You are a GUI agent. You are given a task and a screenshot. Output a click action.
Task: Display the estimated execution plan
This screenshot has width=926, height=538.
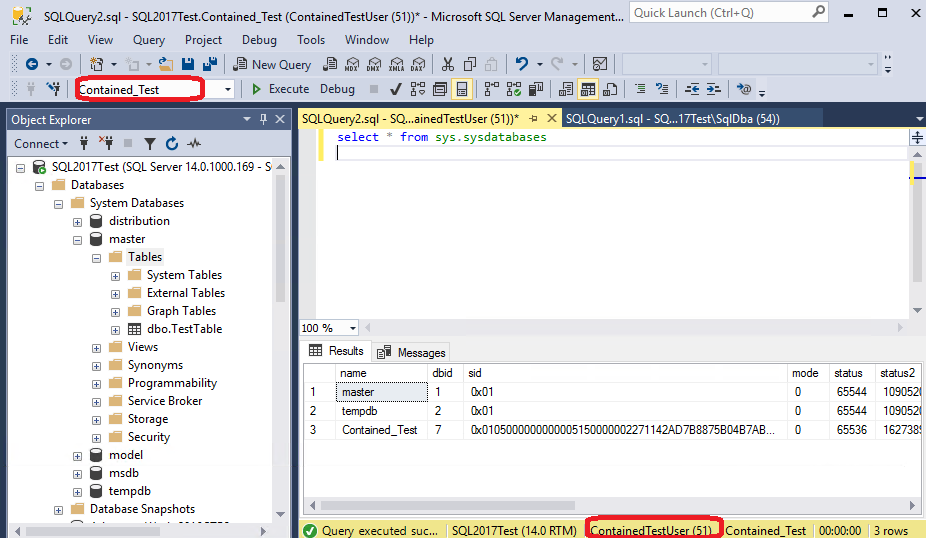pos(418,89)
